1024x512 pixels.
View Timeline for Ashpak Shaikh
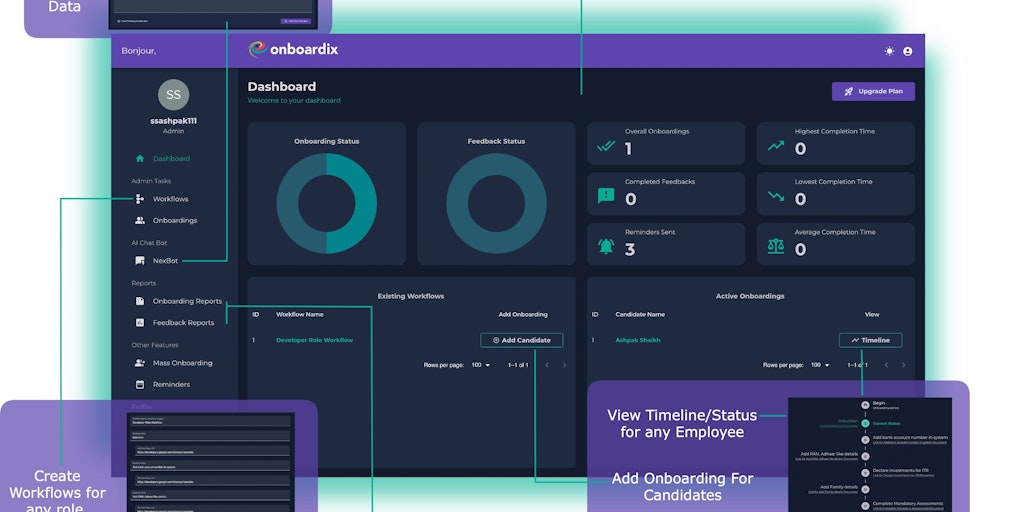[x=871, y=340]
